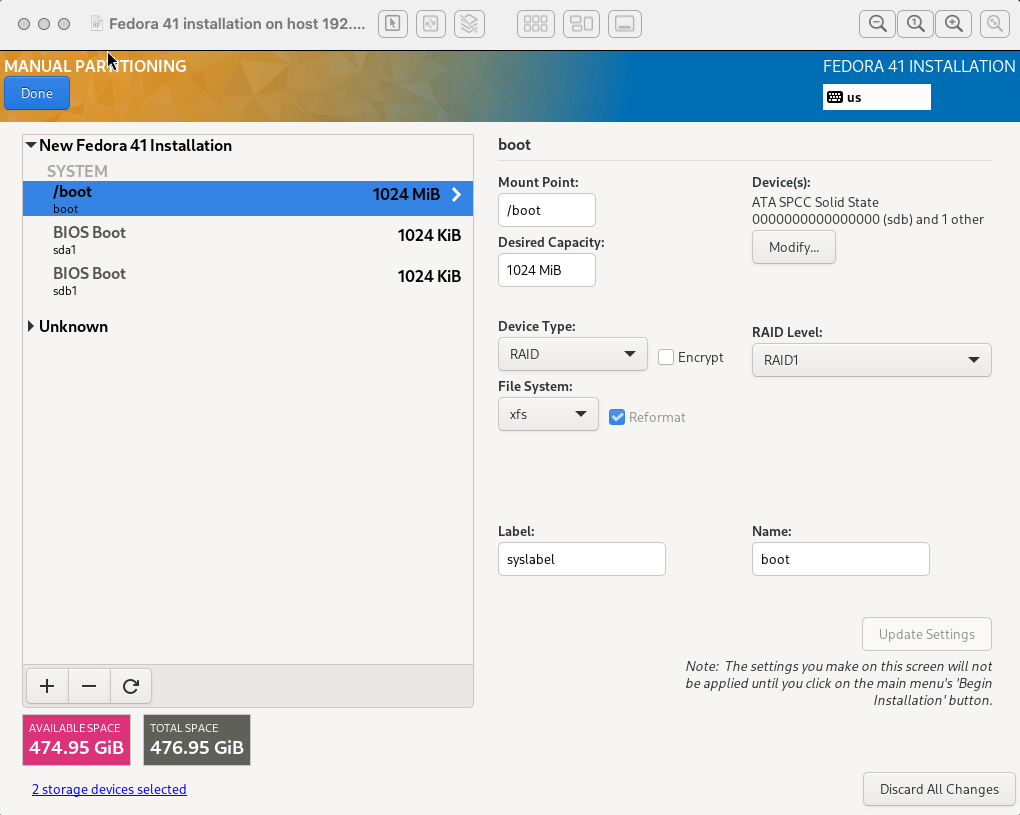Toggle the Encrypt checkbox

[x=665, y=357]
